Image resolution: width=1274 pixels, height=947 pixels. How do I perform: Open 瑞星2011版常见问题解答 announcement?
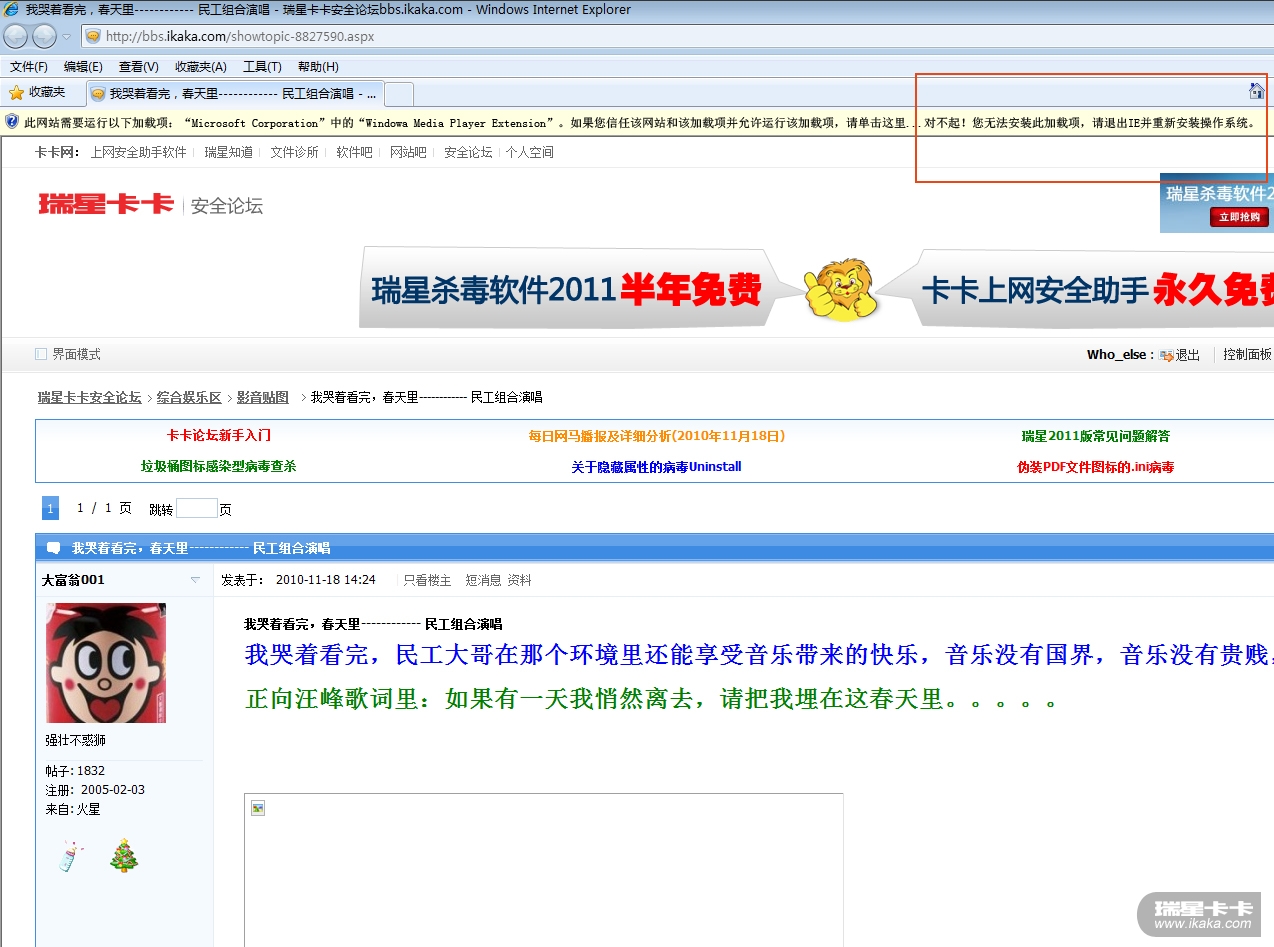(x=1096, y=436)
